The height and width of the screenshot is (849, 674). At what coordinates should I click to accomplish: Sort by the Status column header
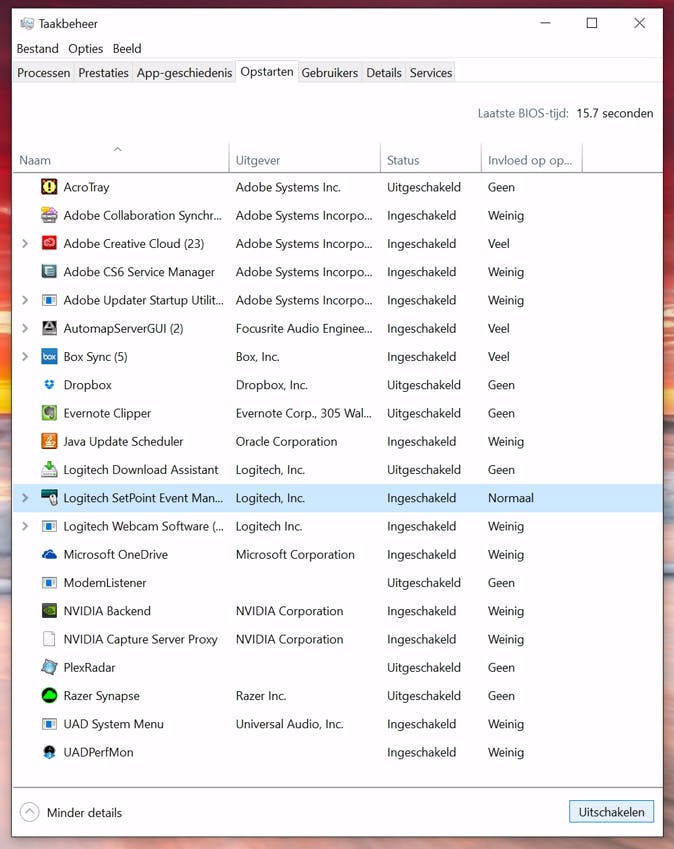(430, 157)
